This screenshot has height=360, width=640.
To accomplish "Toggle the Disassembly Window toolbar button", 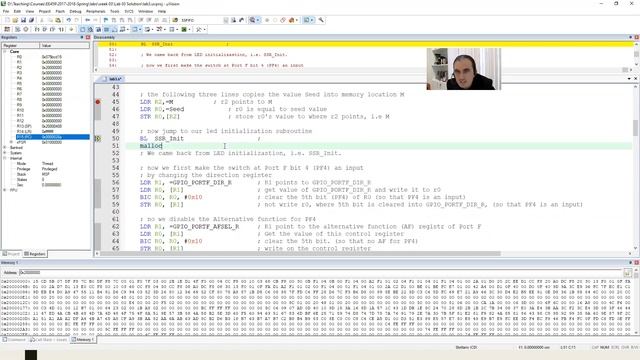I will 90,29.
